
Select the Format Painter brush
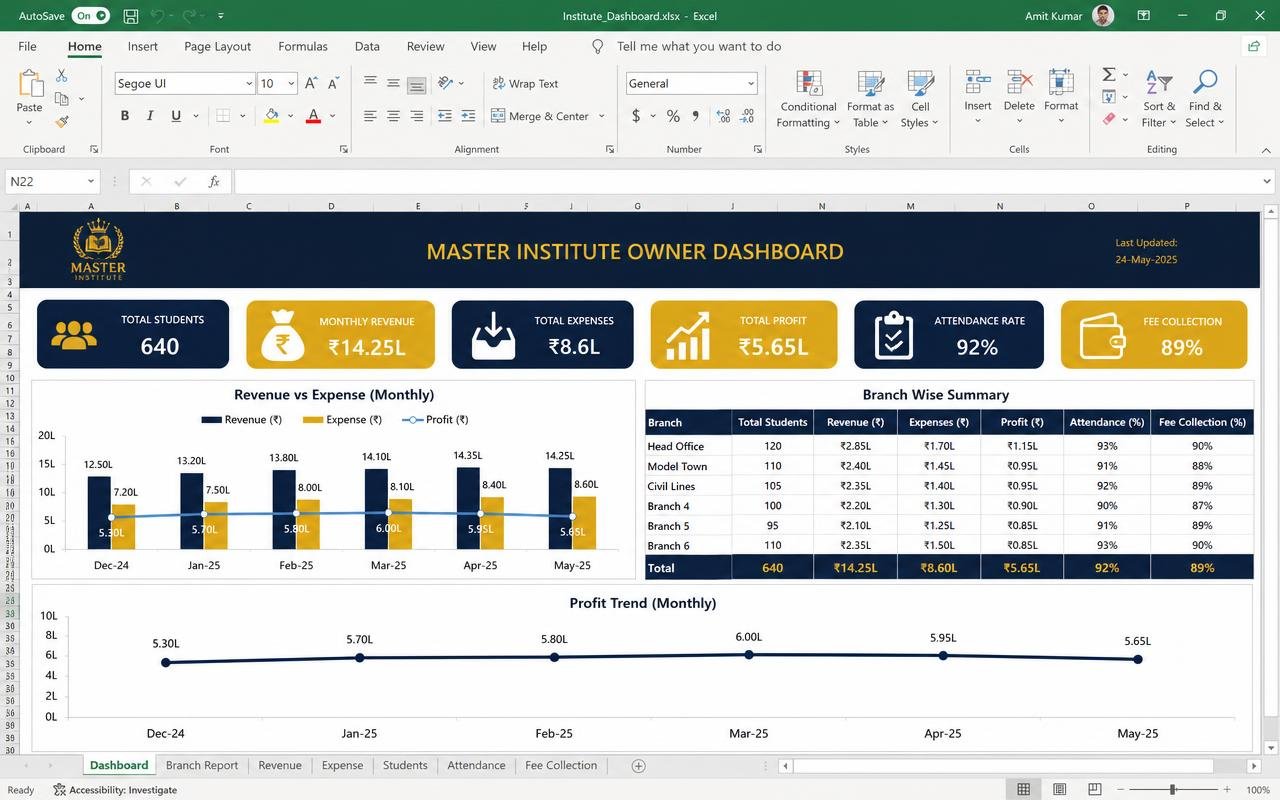(62, 121)
